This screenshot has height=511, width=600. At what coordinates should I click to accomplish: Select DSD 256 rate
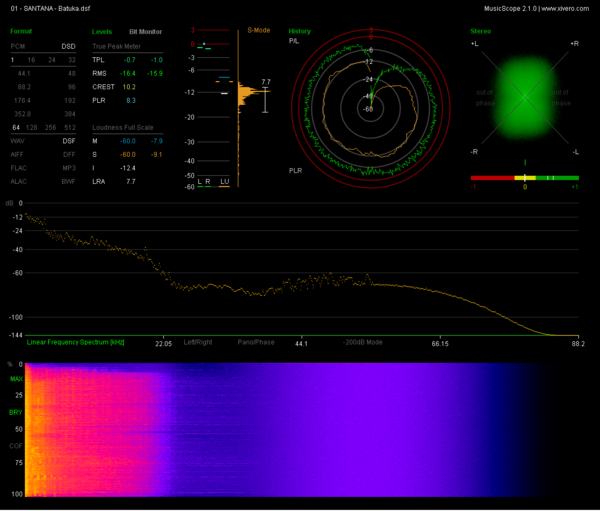pos(51,127)
